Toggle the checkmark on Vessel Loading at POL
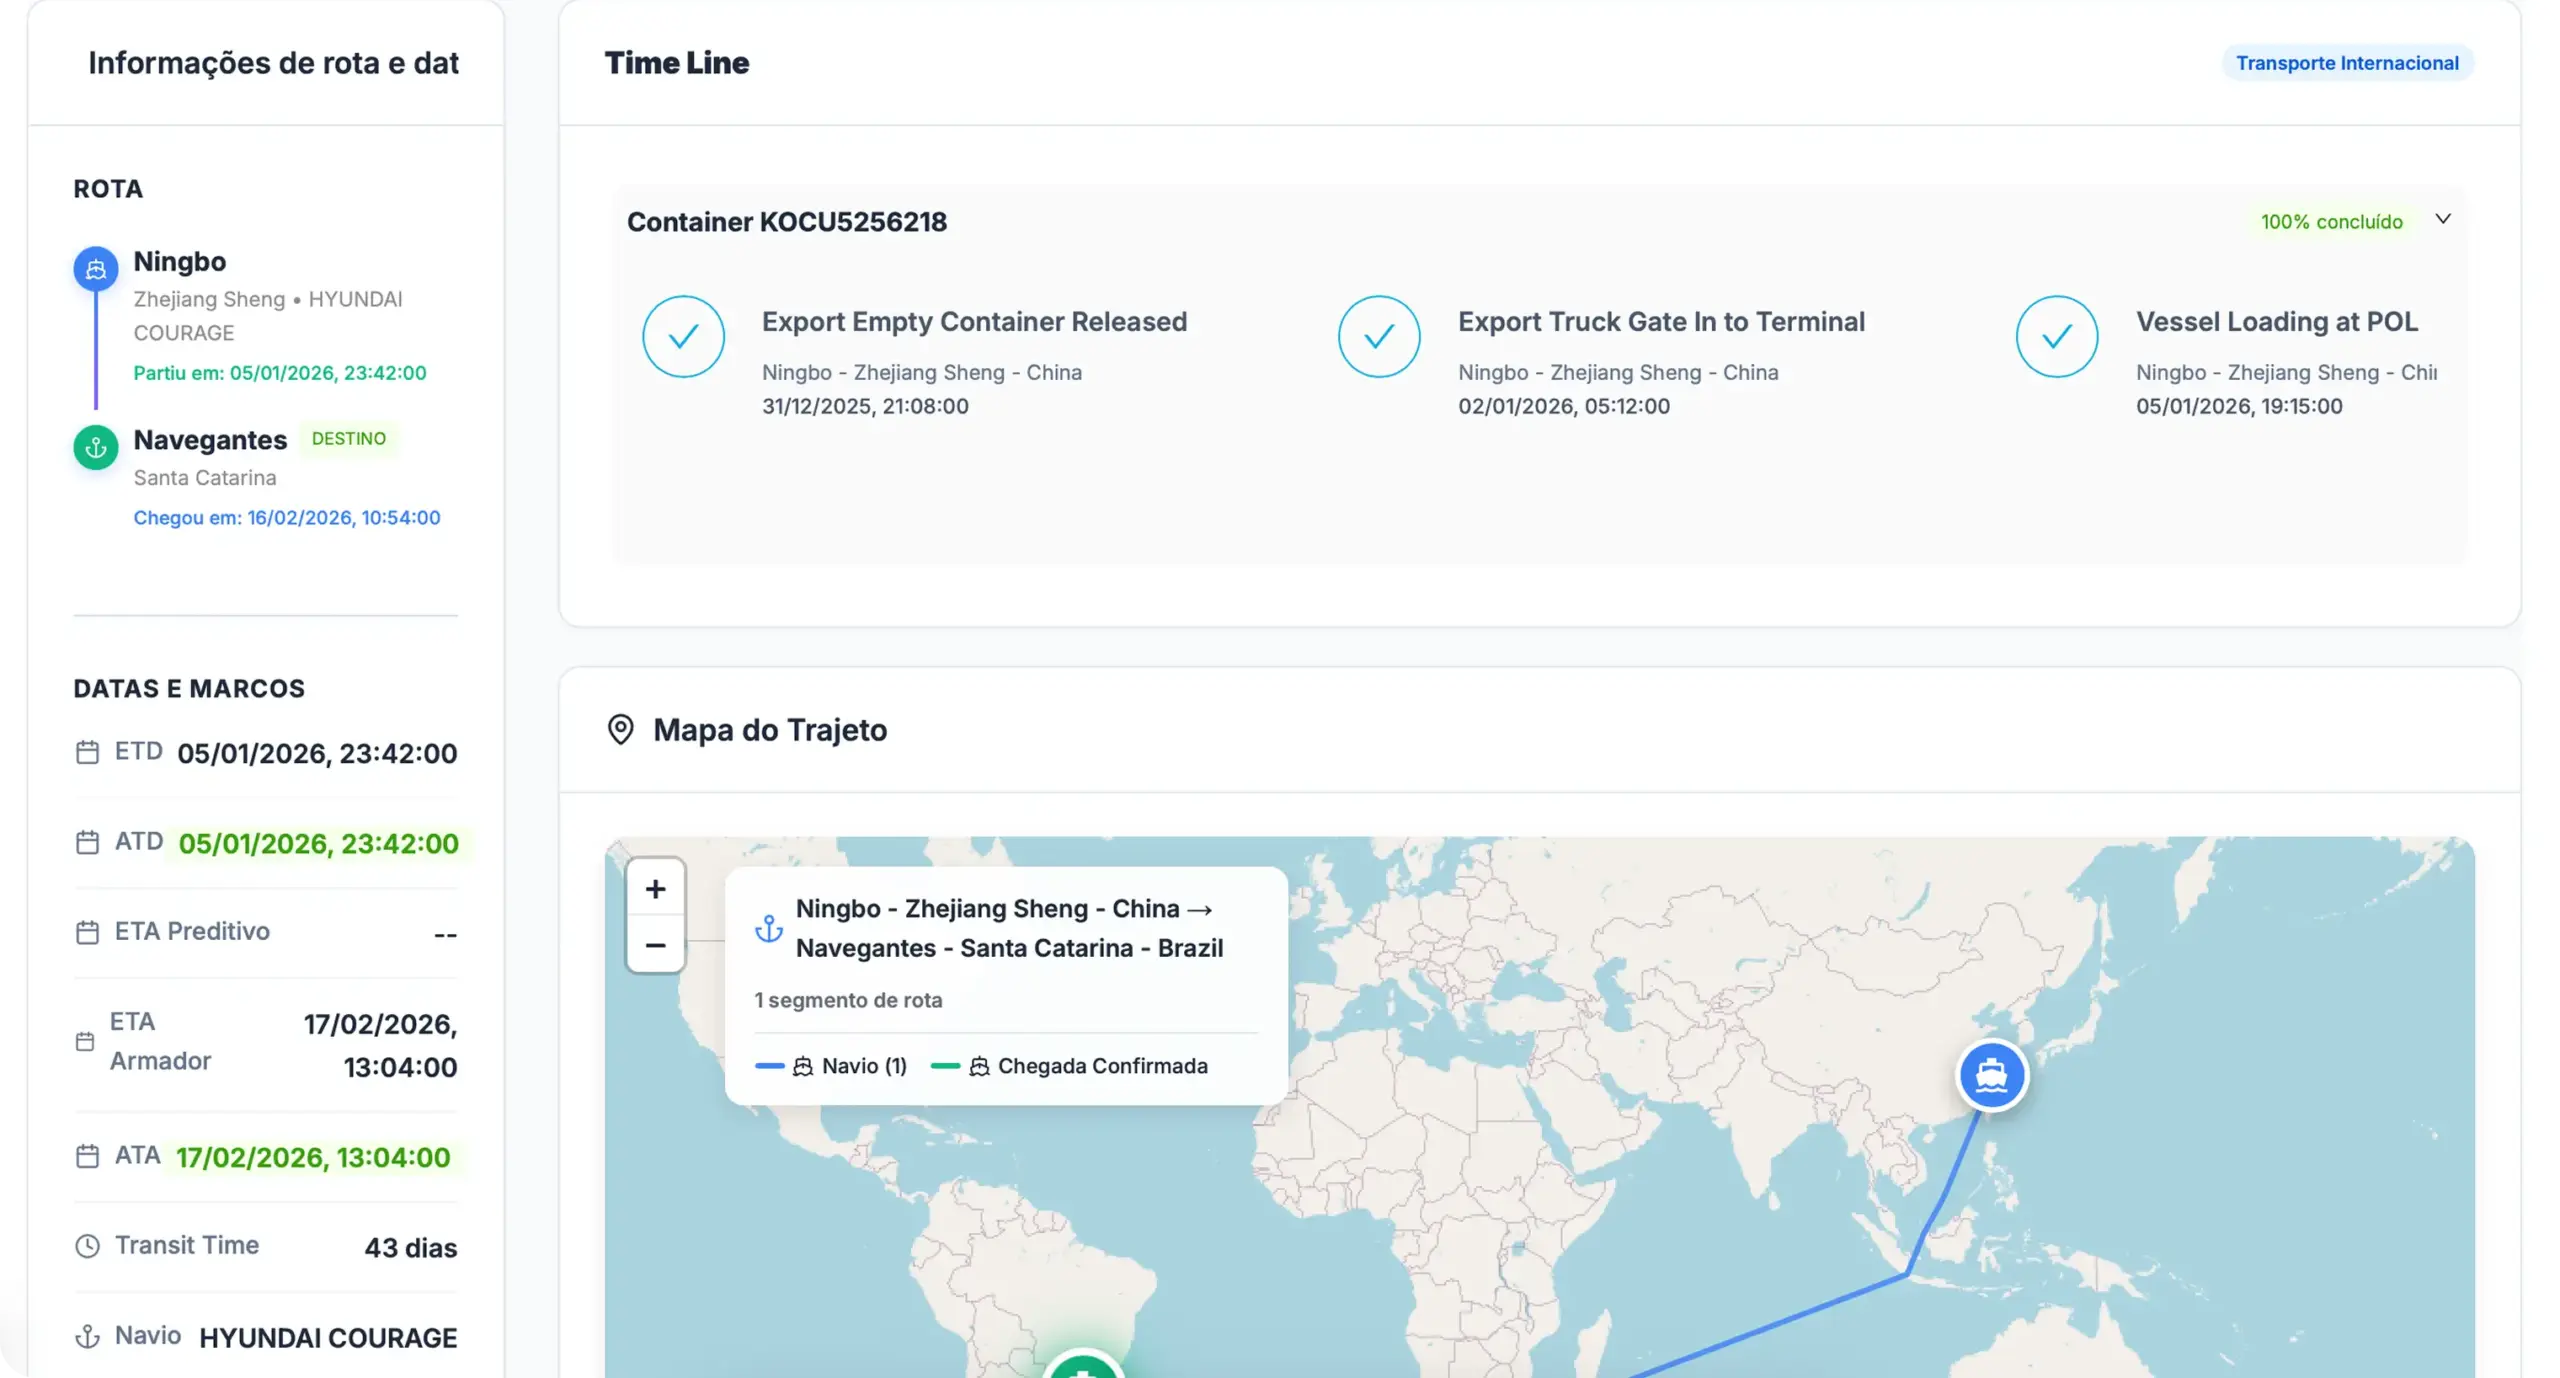This screenshot has width=2560, height=1378. coord(2056,336)
